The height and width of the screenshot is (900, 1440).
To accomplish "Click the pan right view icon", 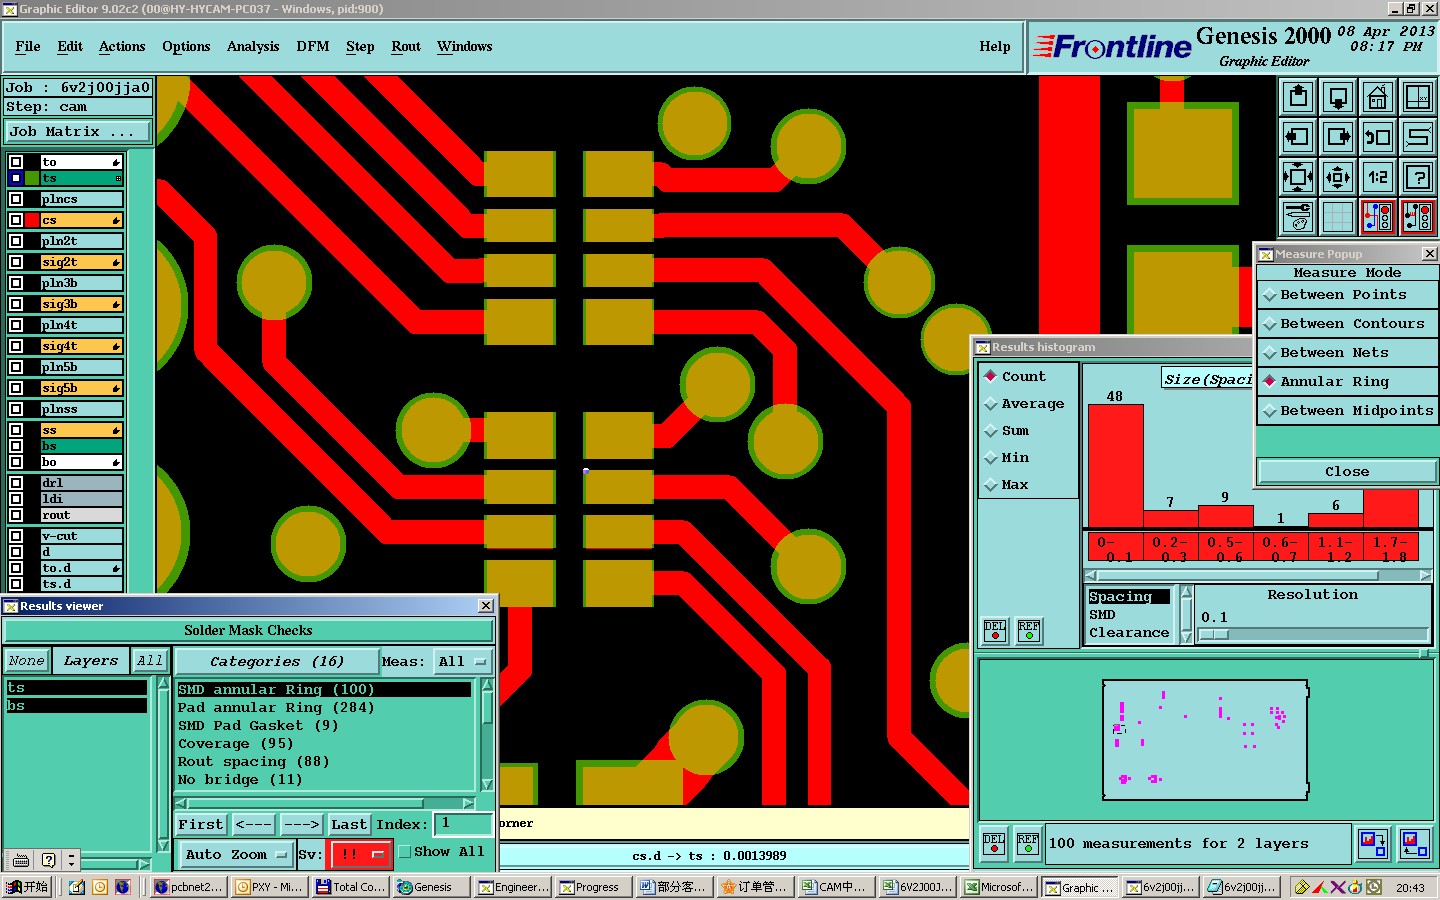I will (1338, 137).
